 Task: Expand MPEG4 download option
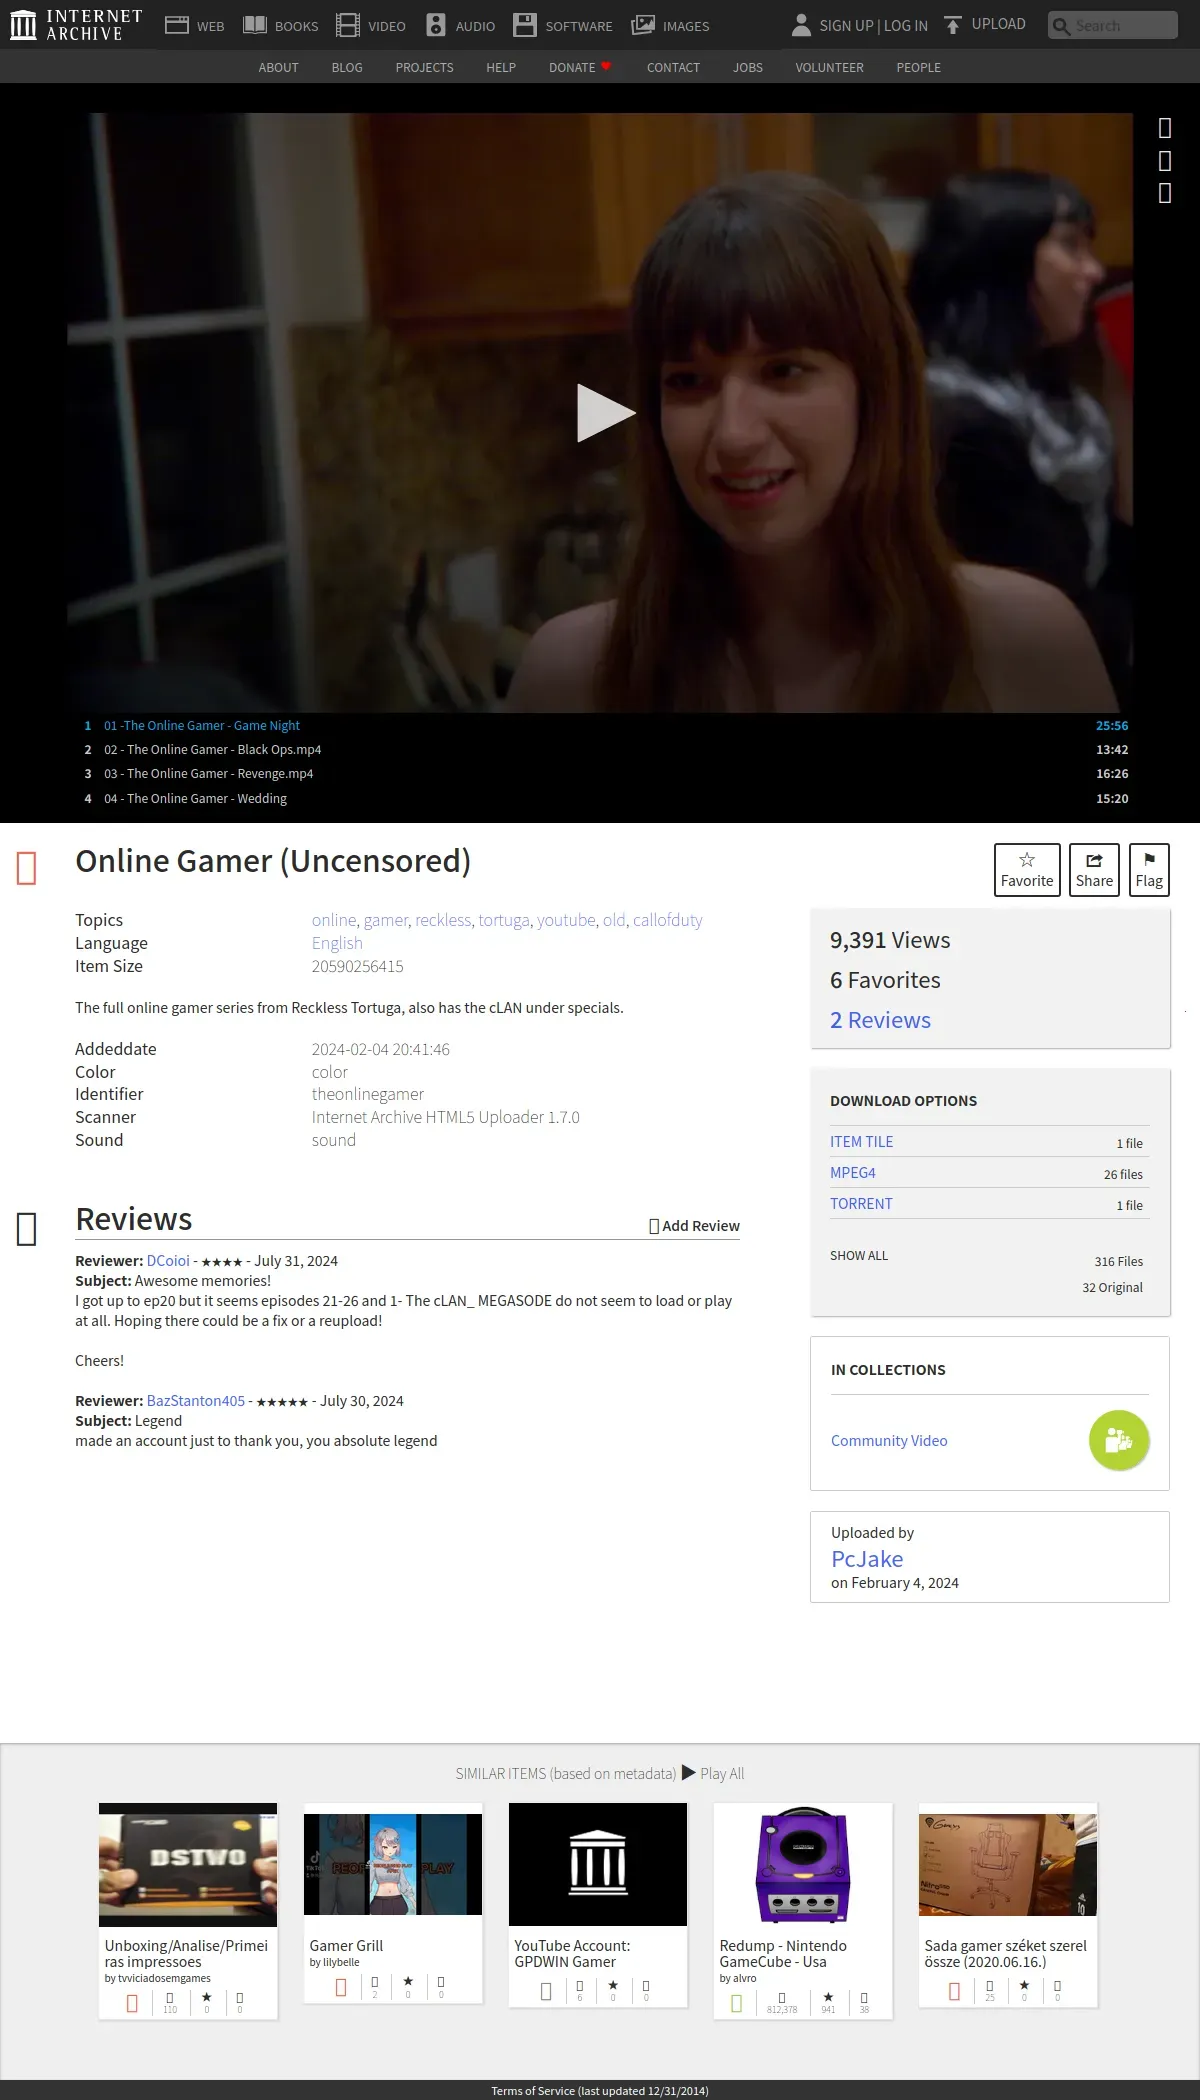click(x=853, y=1173)
